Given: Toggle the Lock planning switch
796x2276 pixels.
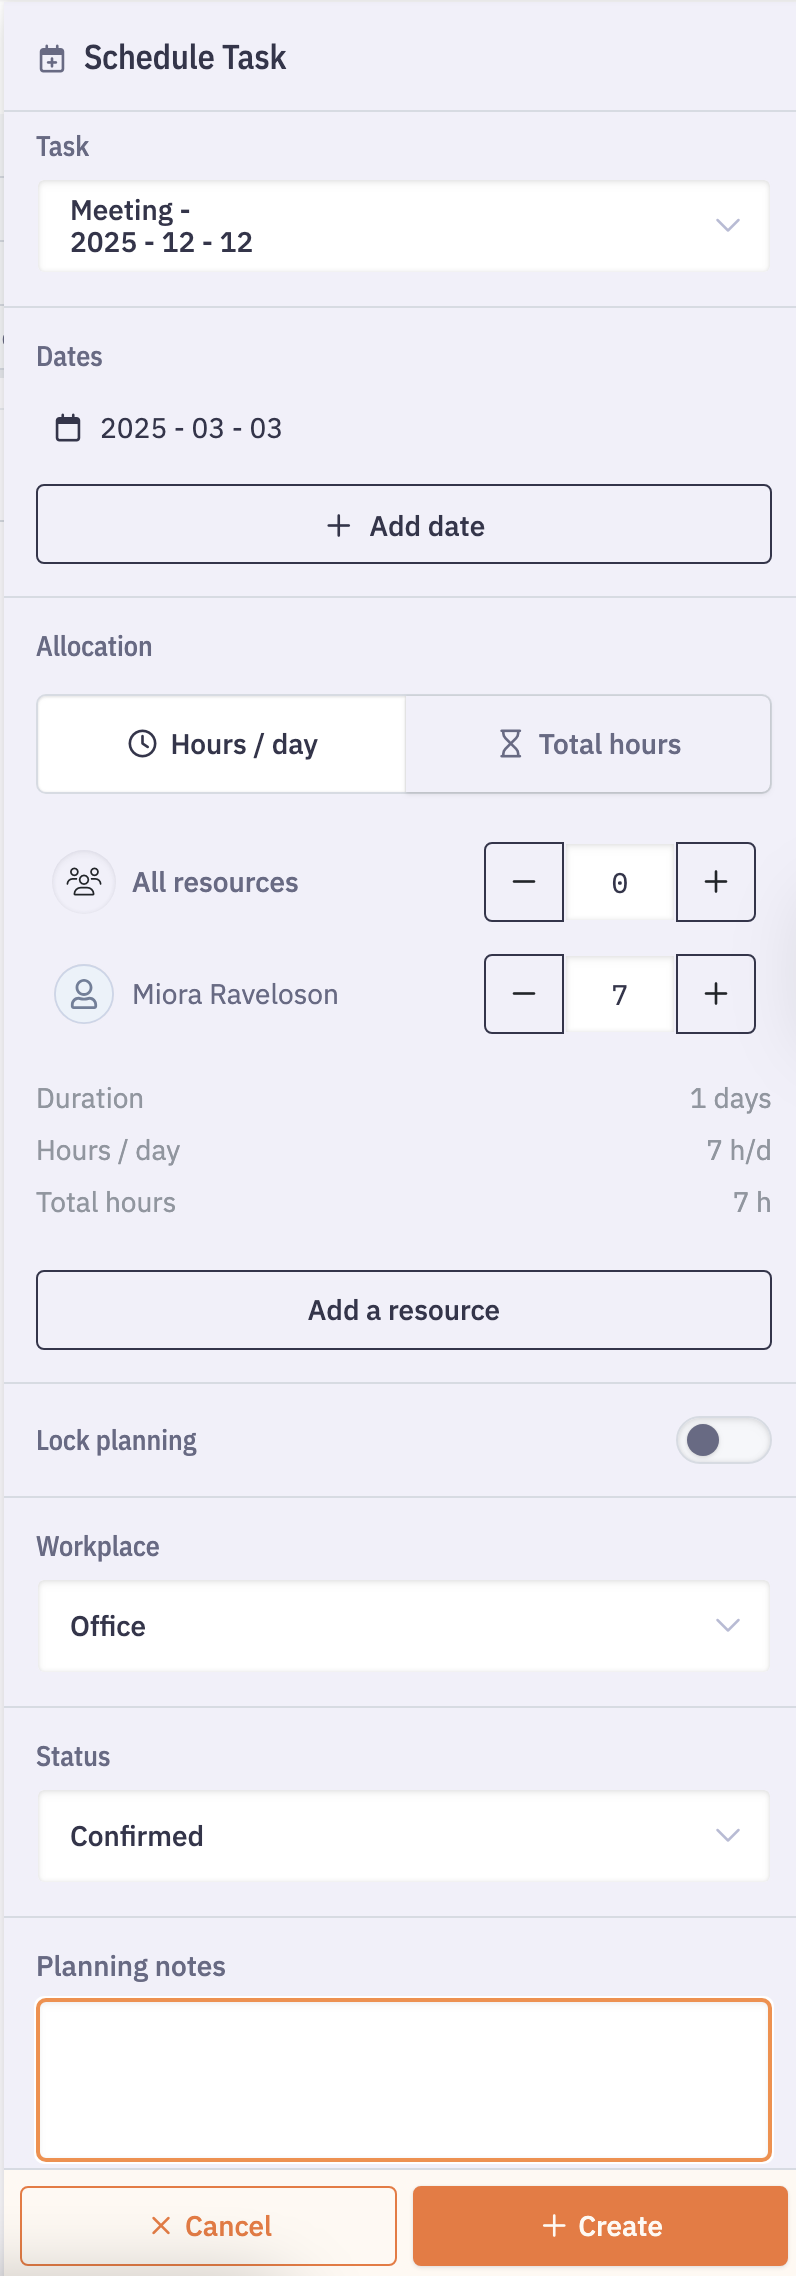Looking at the screenshot, I should click(723, 1440).
